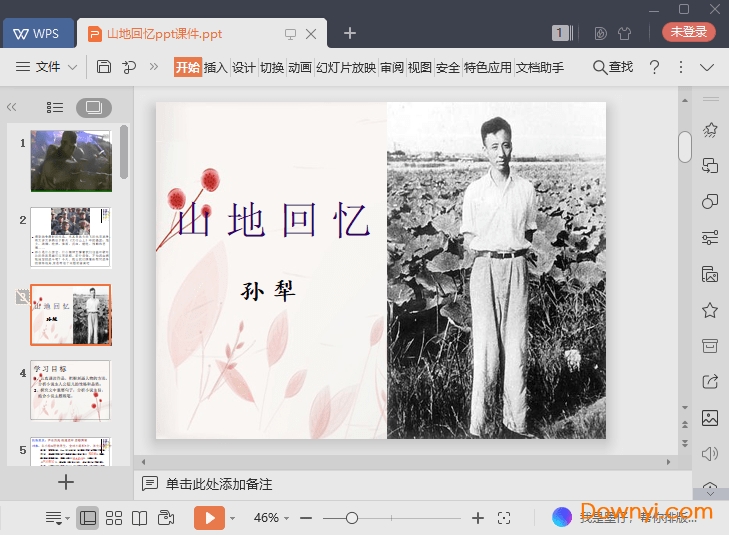Switch to reading view
This screenshot has width=729, height=535.
tap(139, 518)
